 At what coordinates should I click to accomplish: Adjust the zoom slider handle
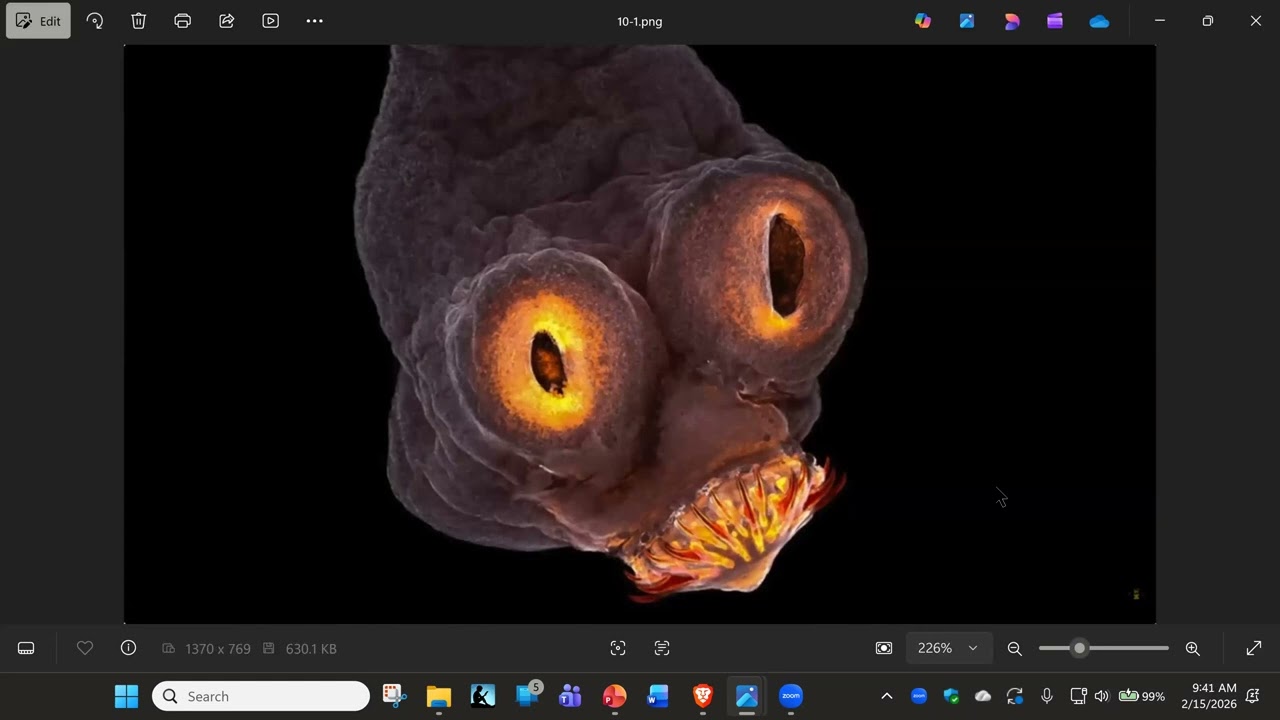point(1079,648)
